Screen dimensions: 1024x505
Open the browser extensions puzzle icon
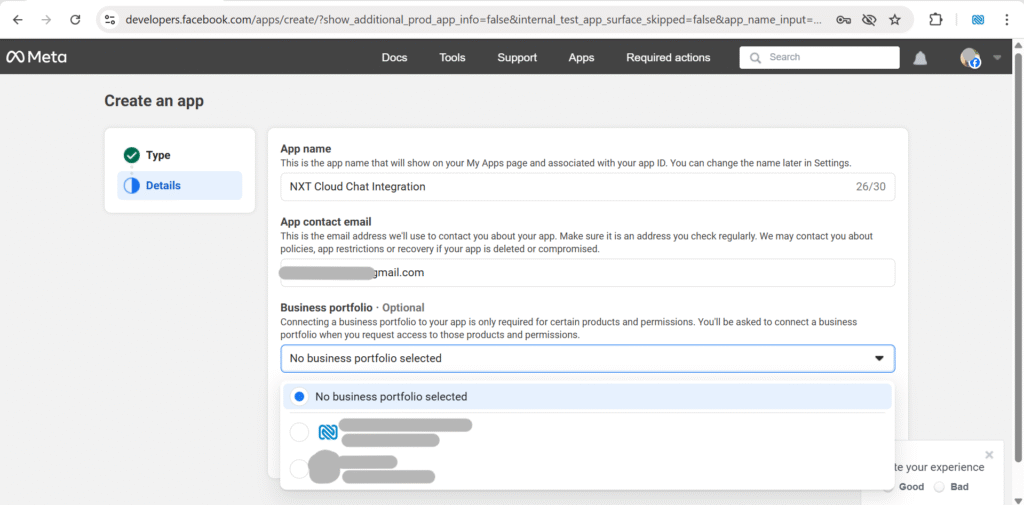(x=936, y=19)
